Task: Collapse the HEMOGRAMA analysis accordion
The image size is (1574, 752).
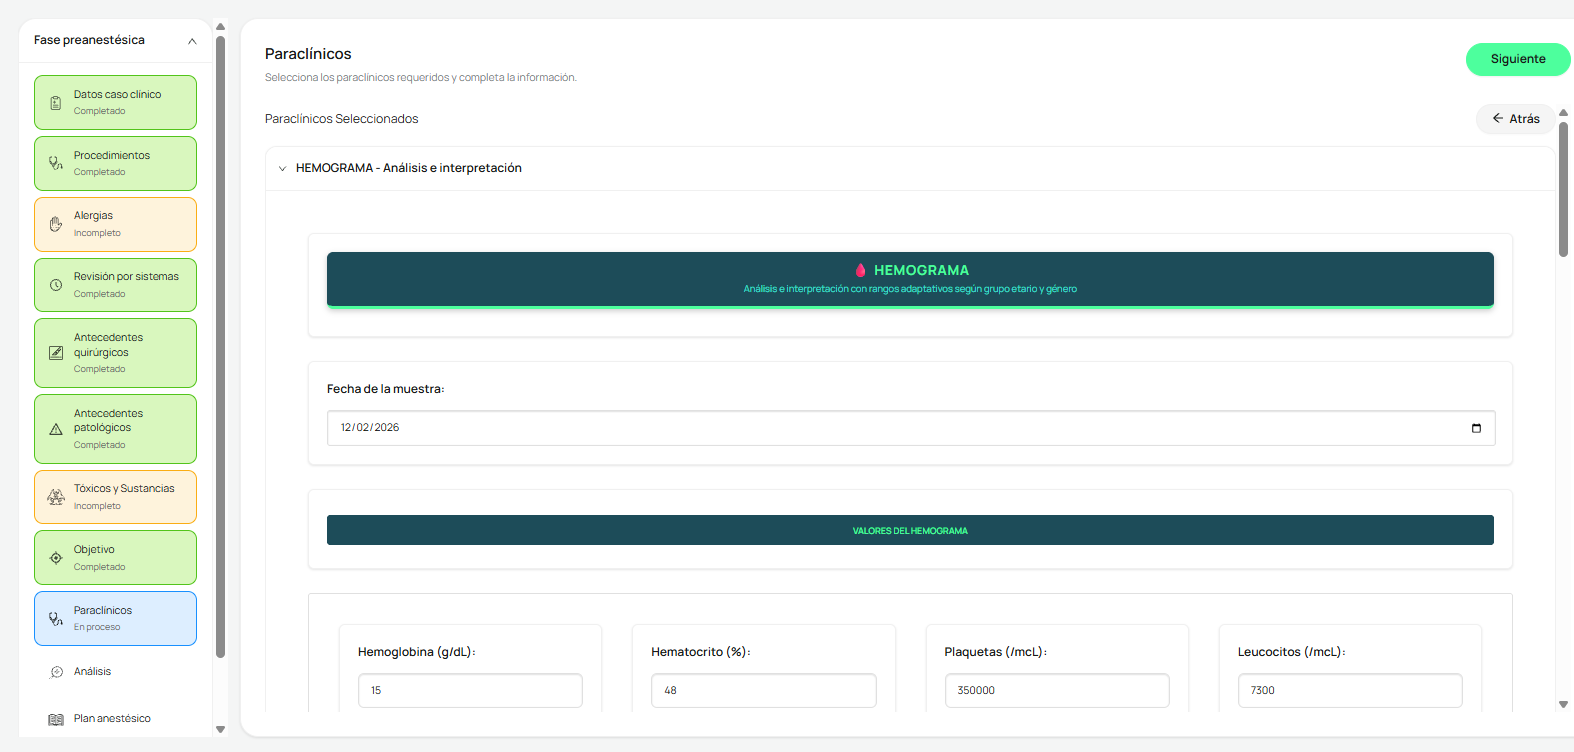Action: tap(282, 168)
